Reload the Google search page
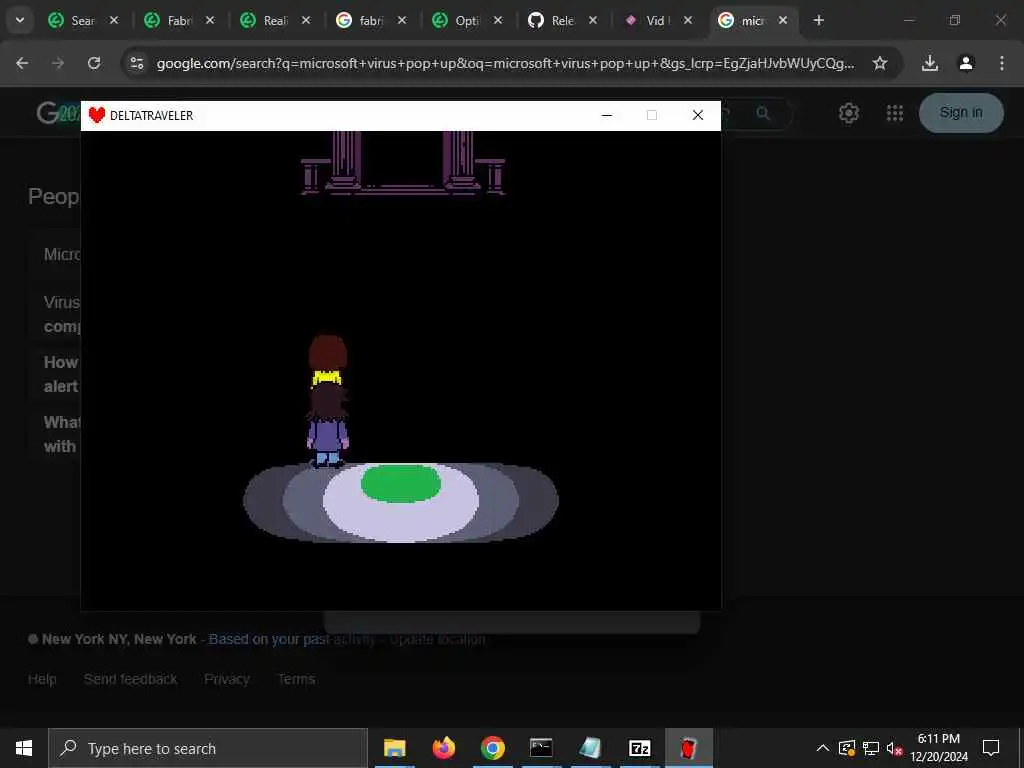Screen dimensions: 1024x768 [94, 63]
